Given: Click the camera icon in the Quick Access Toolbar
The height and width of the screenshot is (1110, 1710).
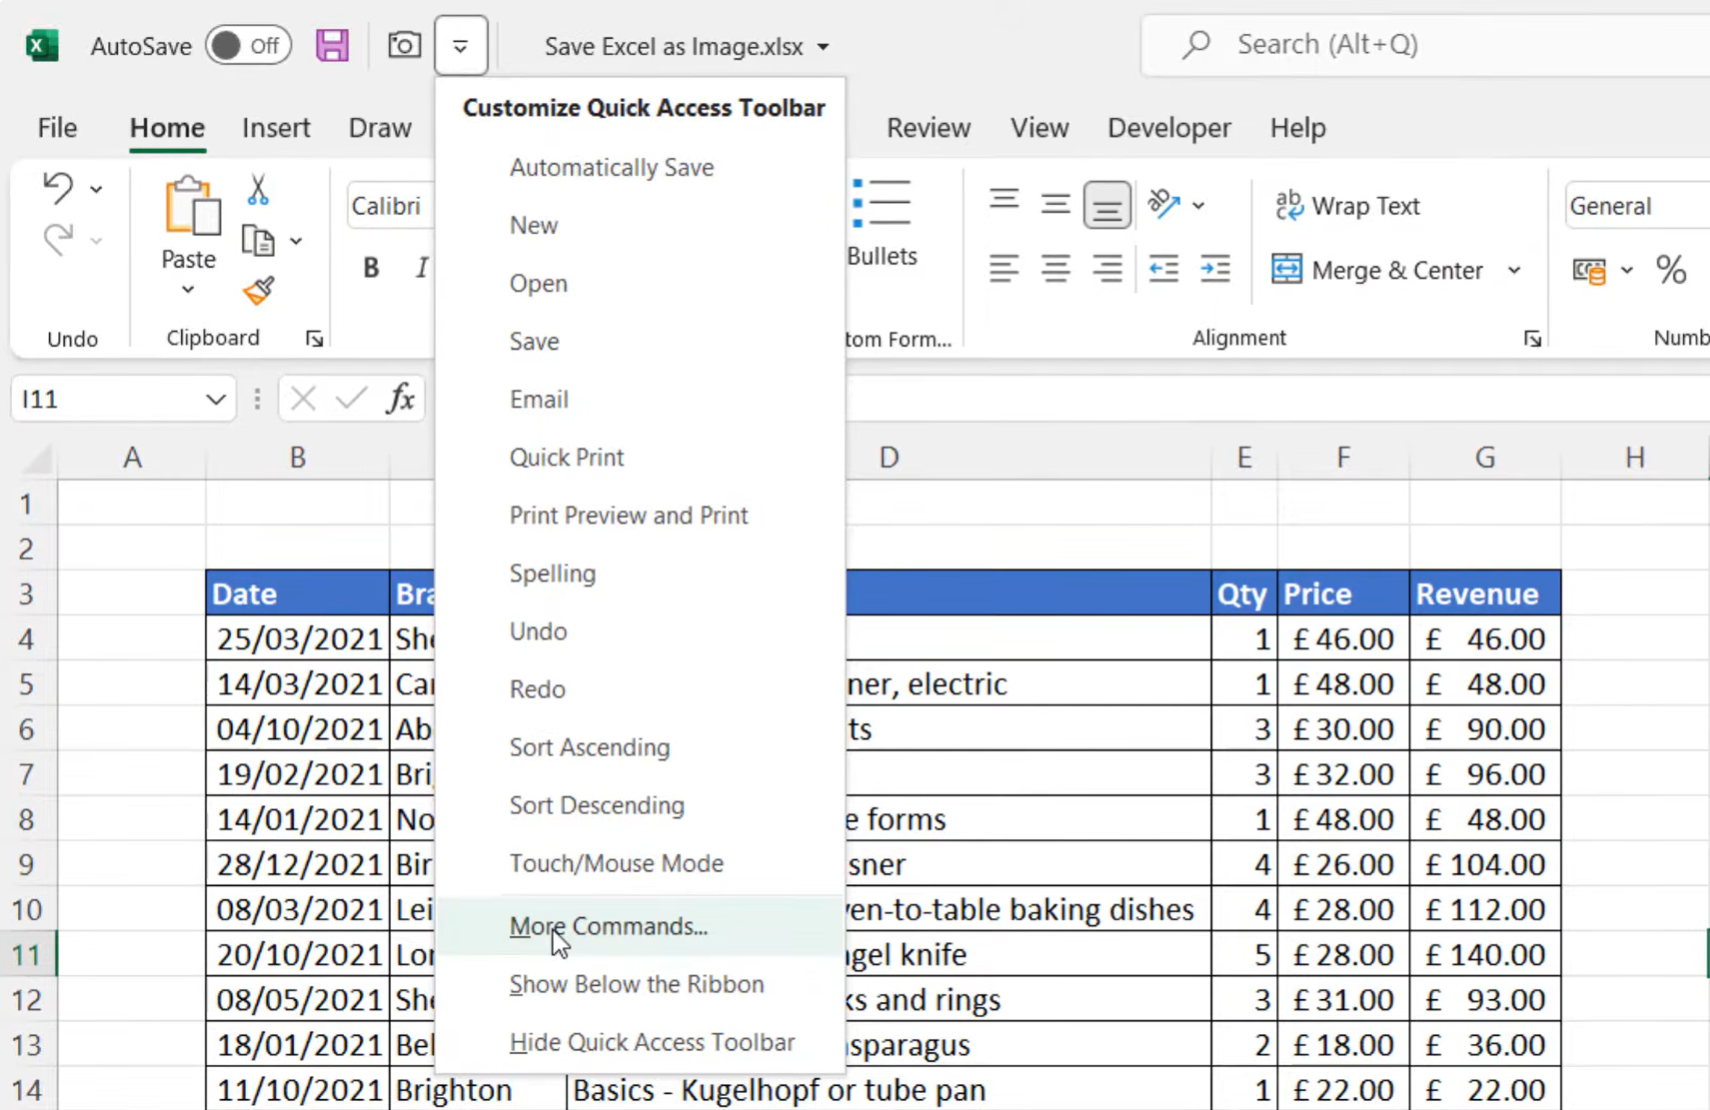Looking at the screenshot, I should pyautogui.click(x=404, y=45).
